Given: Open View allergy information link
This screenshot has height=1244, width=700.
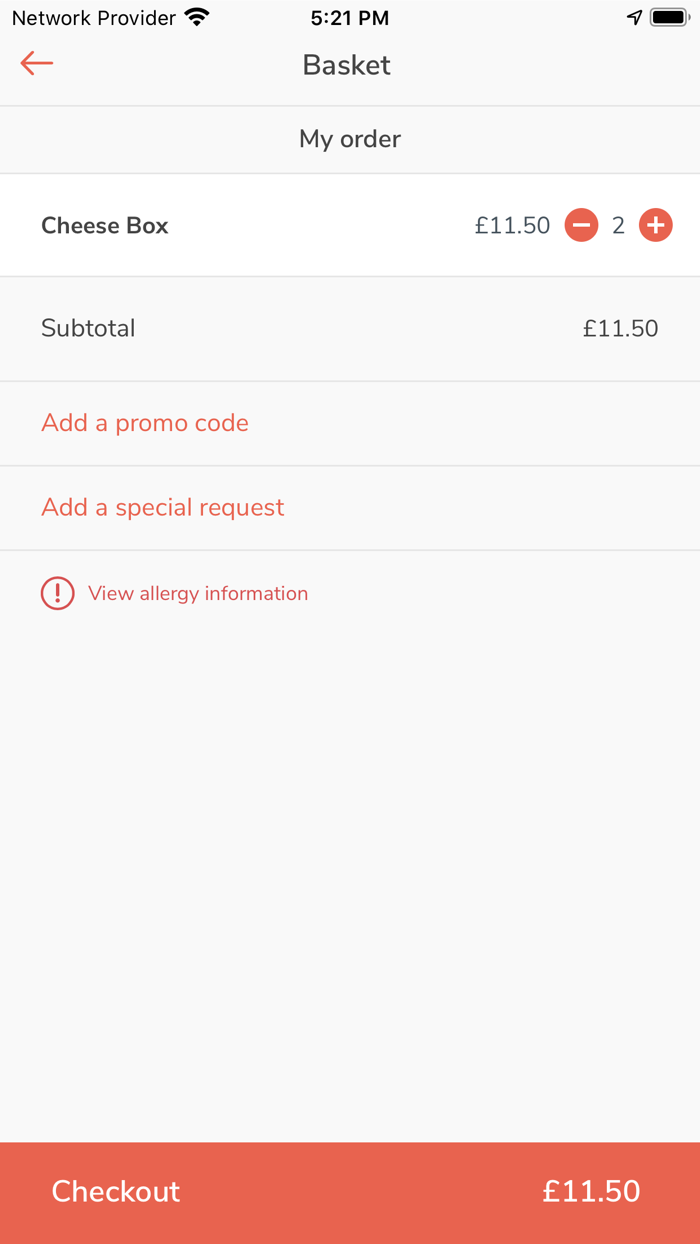Looking at the screenshot, I should point(198,594).
